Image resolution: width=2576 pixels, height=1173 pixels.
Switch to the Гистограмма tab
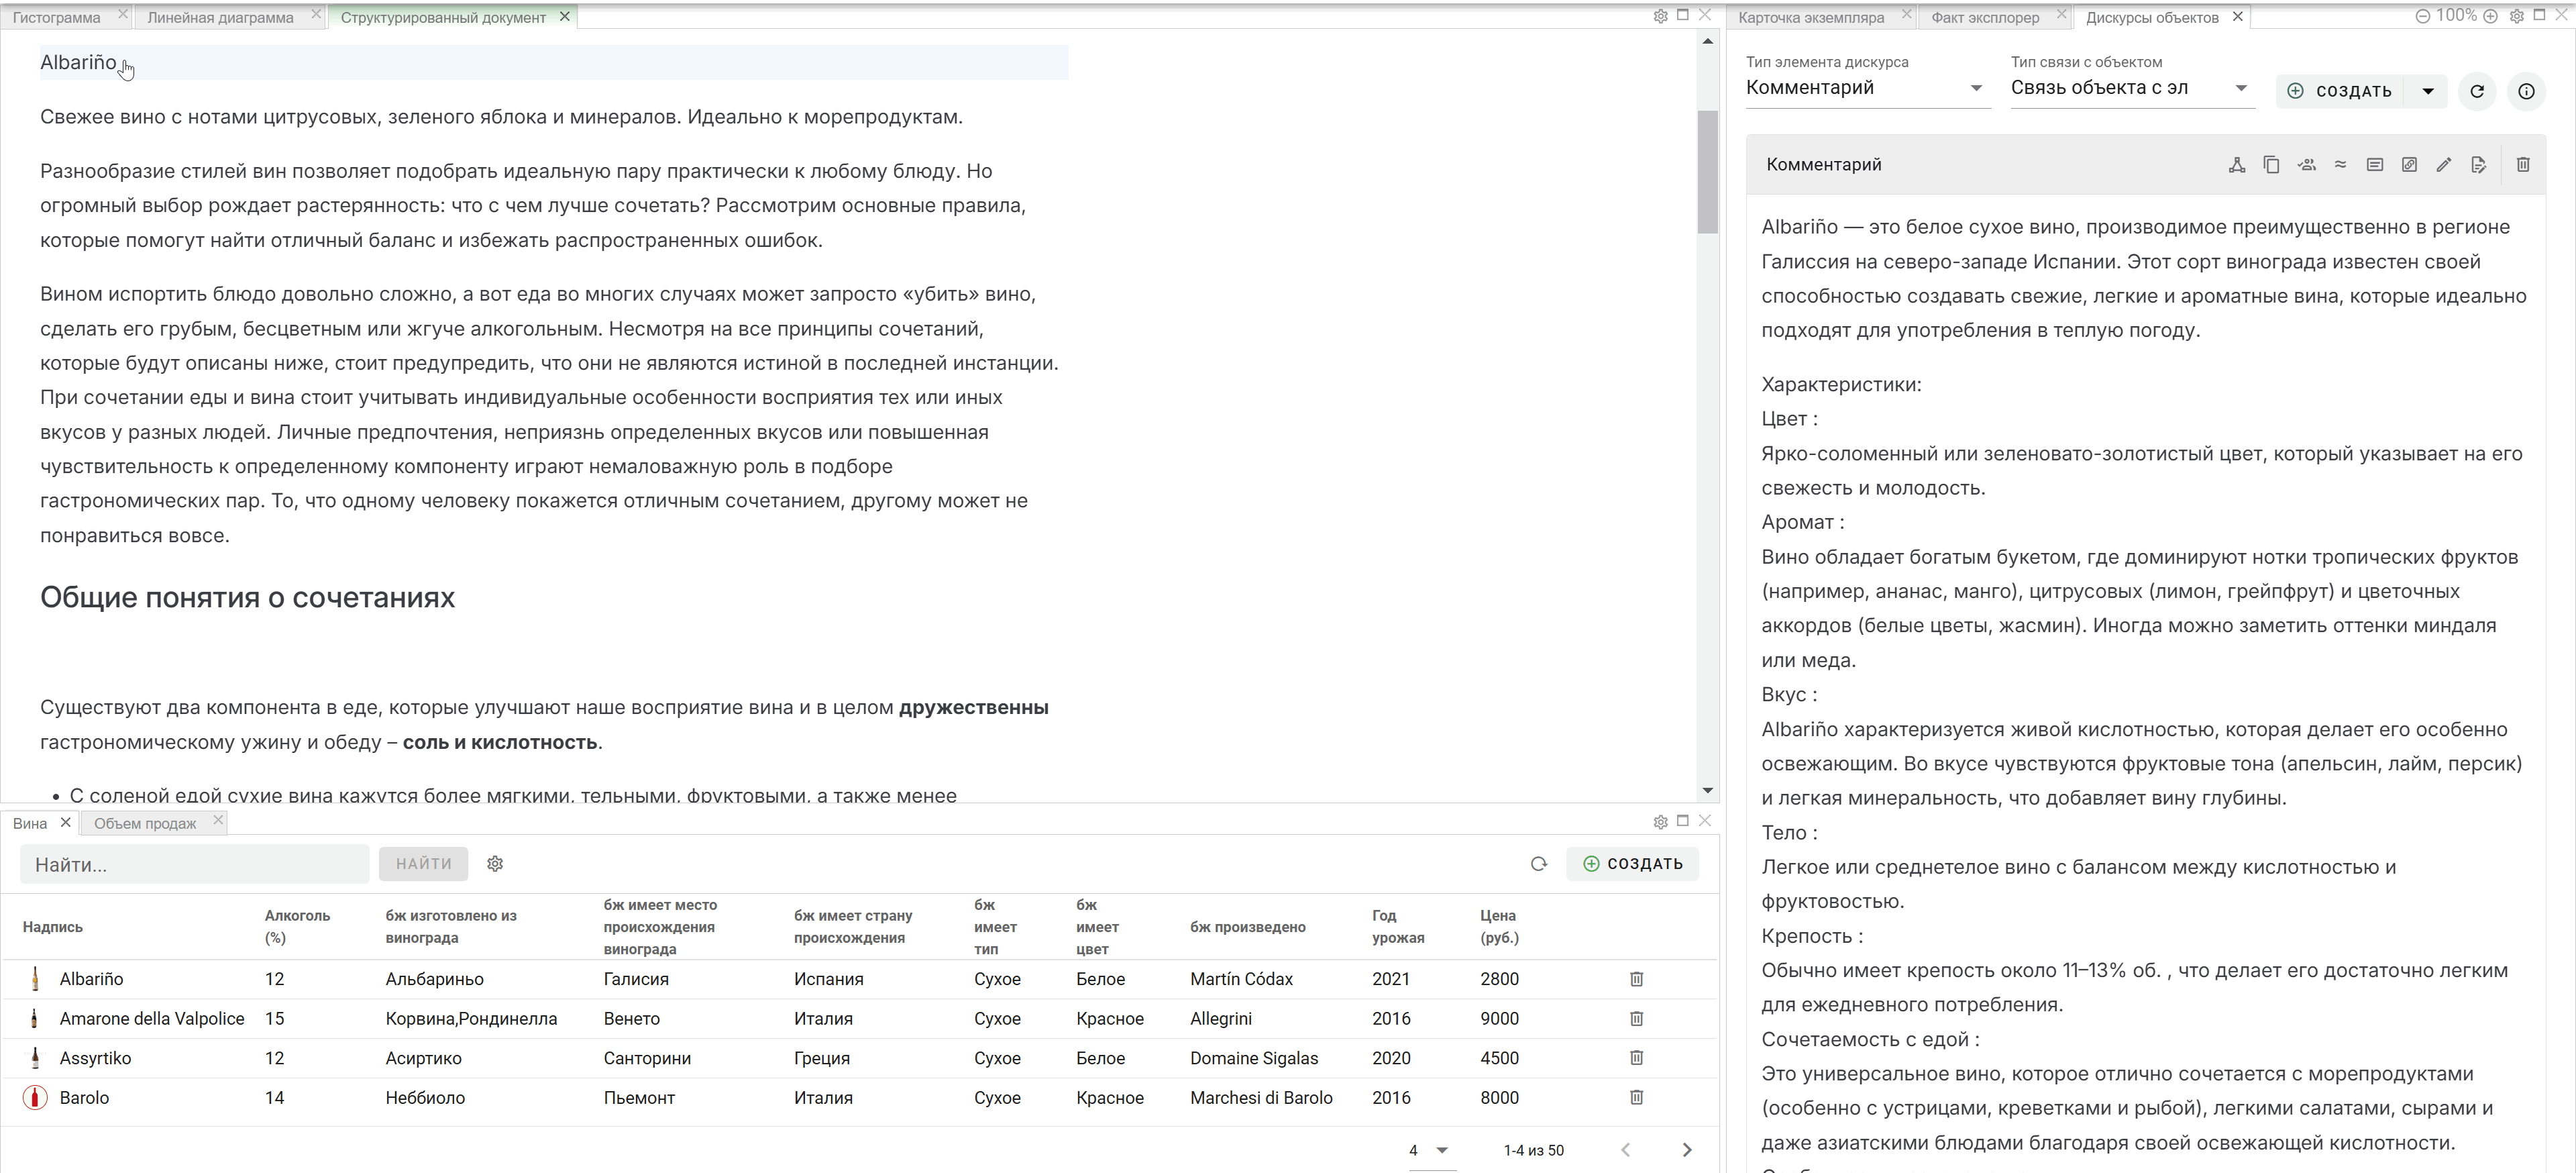pyautogui.click(x=57, y=17)
